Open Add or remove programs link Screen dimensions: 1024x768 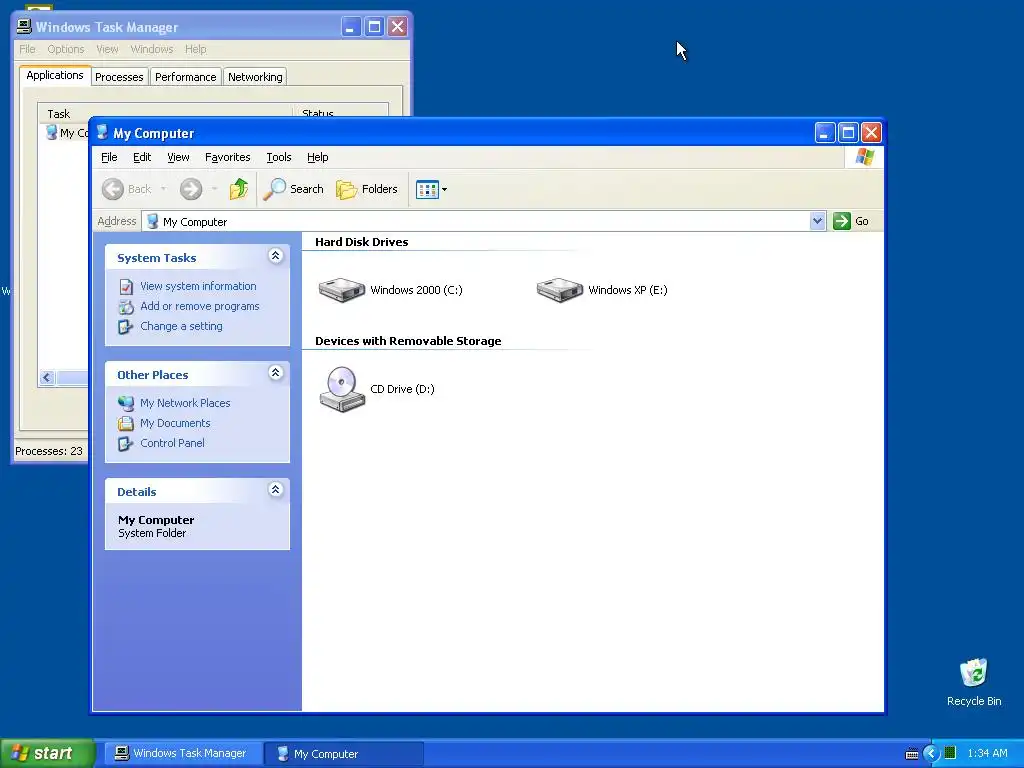pyautogui.click(x=199, y=306)
